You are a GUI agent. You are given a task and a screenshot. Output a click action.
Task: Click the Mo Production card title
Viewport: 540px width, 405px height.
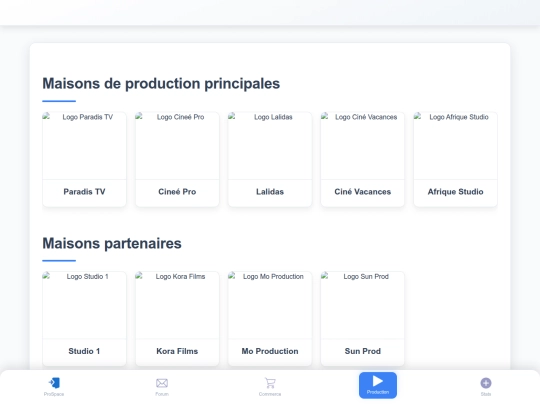point(270,351)
